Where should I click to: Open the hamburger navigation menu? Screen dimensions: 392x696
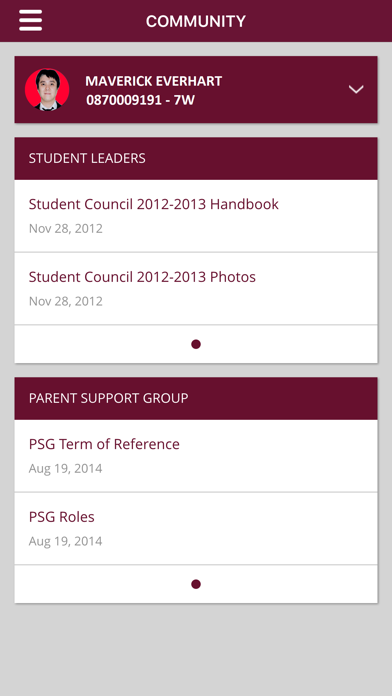click(x=31, y=21)
